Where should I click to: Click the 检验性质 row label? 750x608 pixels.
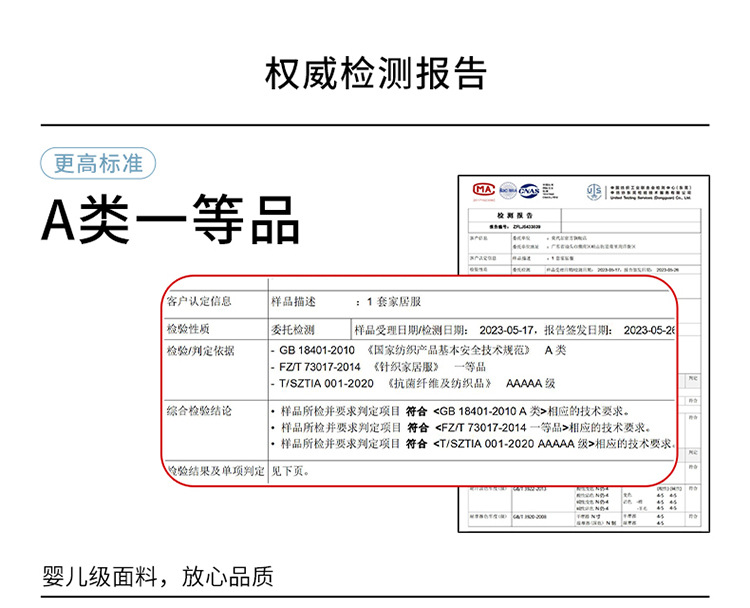pos(188,329)
